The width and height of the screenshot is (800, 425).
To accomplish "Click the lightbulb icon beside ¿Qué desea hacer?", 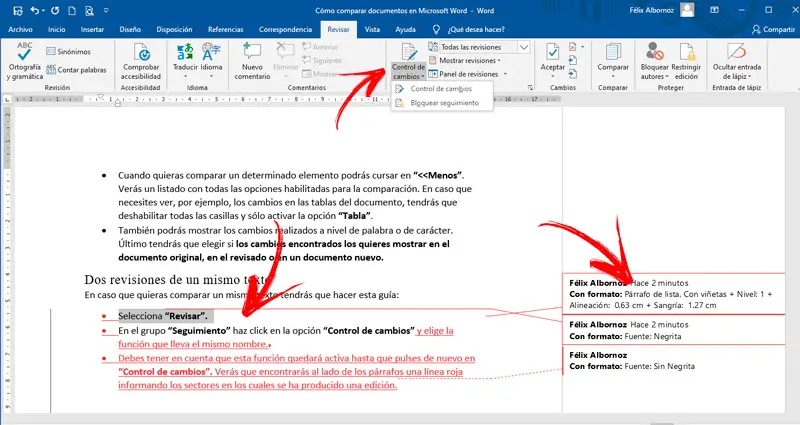I will 436,30.
